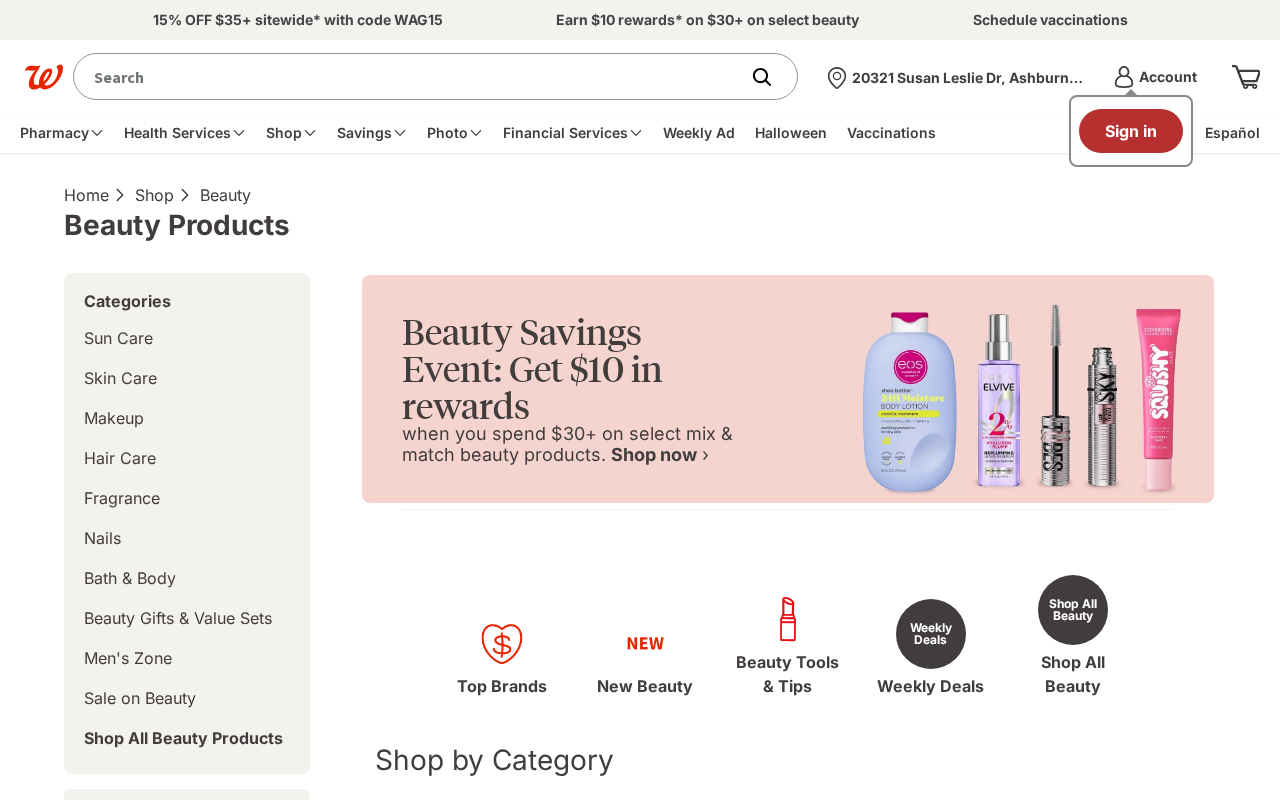This screenshot has height=800, width=1280.
Task: Expand the Health Services menu
Action: click(x=185, y=133)
